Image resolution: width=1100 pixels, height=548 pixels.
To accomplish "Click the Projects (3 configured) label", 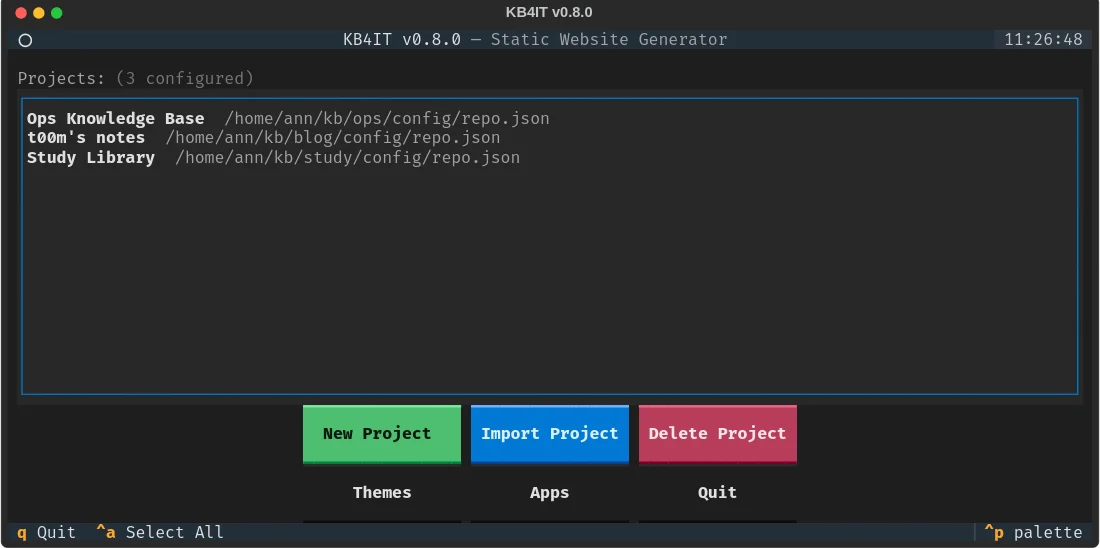I will [135, 78].
